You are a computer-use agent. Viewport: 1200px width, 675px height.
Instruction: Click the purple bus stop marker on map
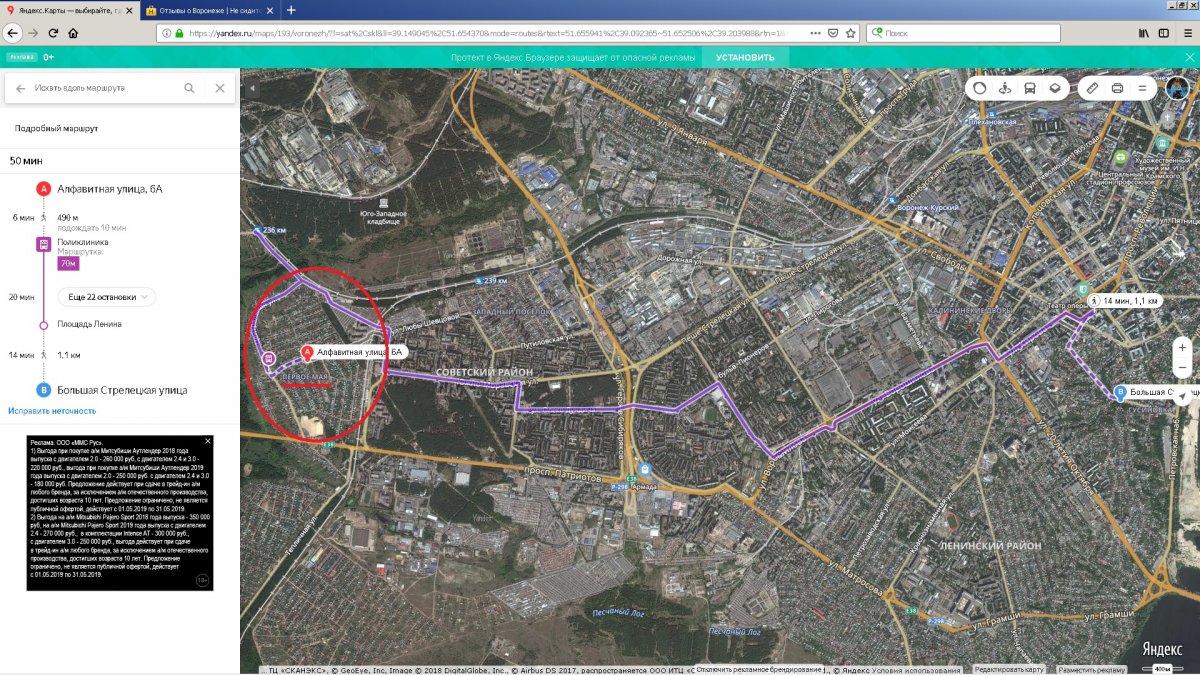point(268,358)
